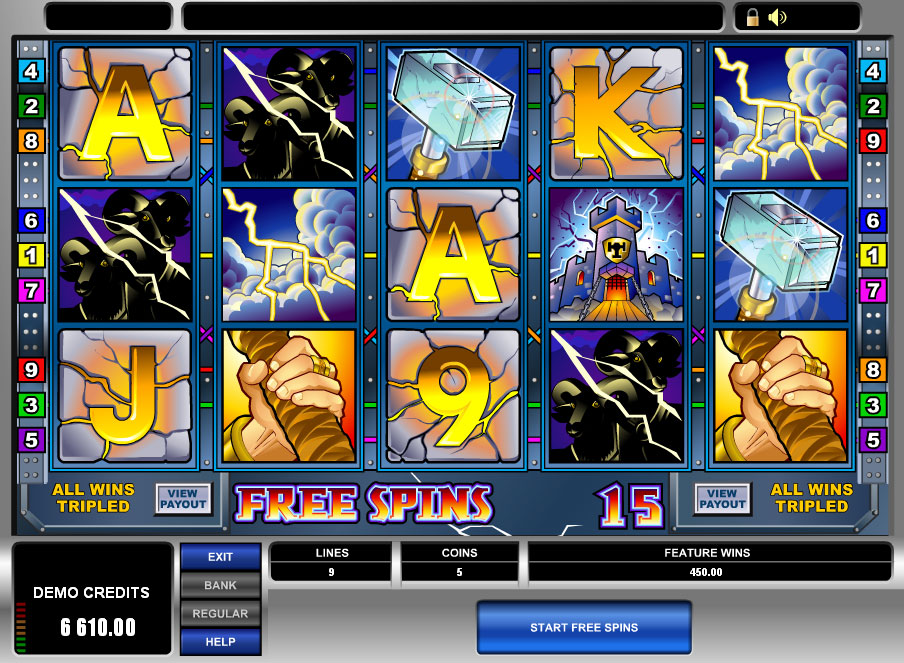Click the orange payline 8 marker on left
904x663 pixels.
31,141
